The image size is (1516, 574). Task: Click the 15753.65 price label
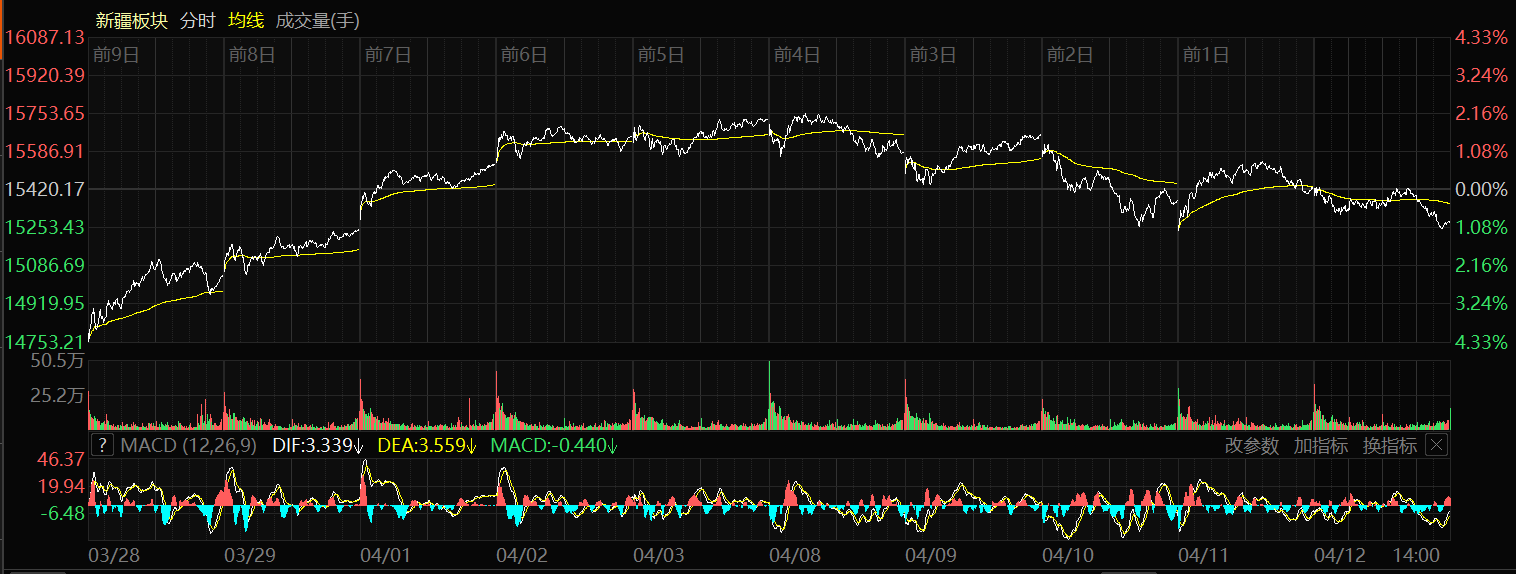pos(43,113)
